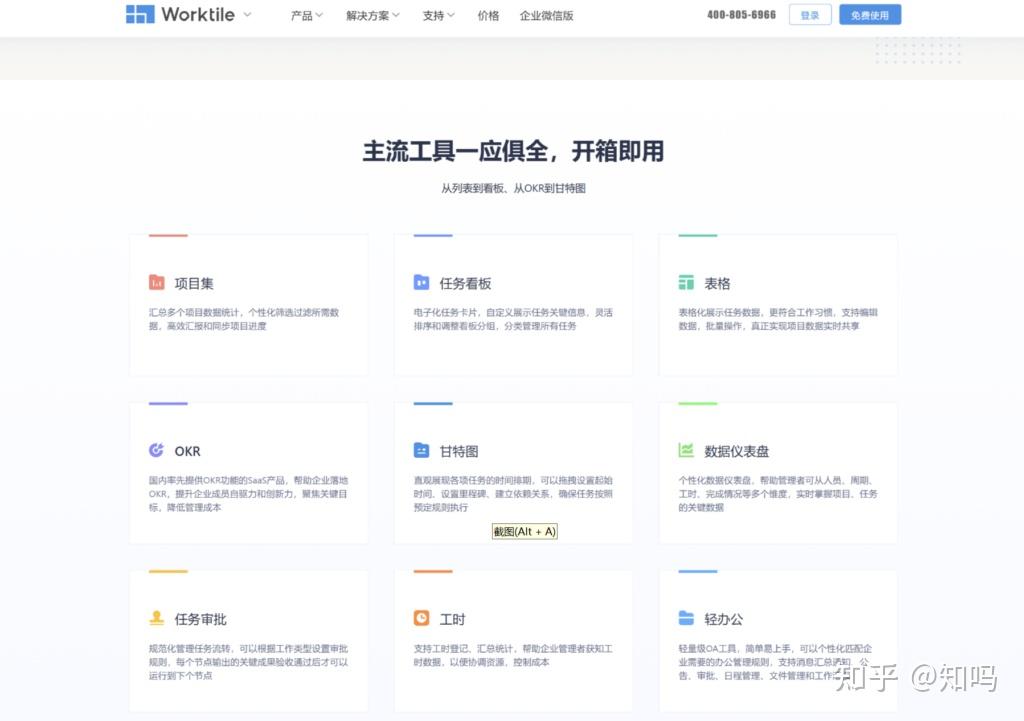Select the 表格 table icon
This screenshot has width=1024, height=721.
pyautogui.click(x=685, y=282)
